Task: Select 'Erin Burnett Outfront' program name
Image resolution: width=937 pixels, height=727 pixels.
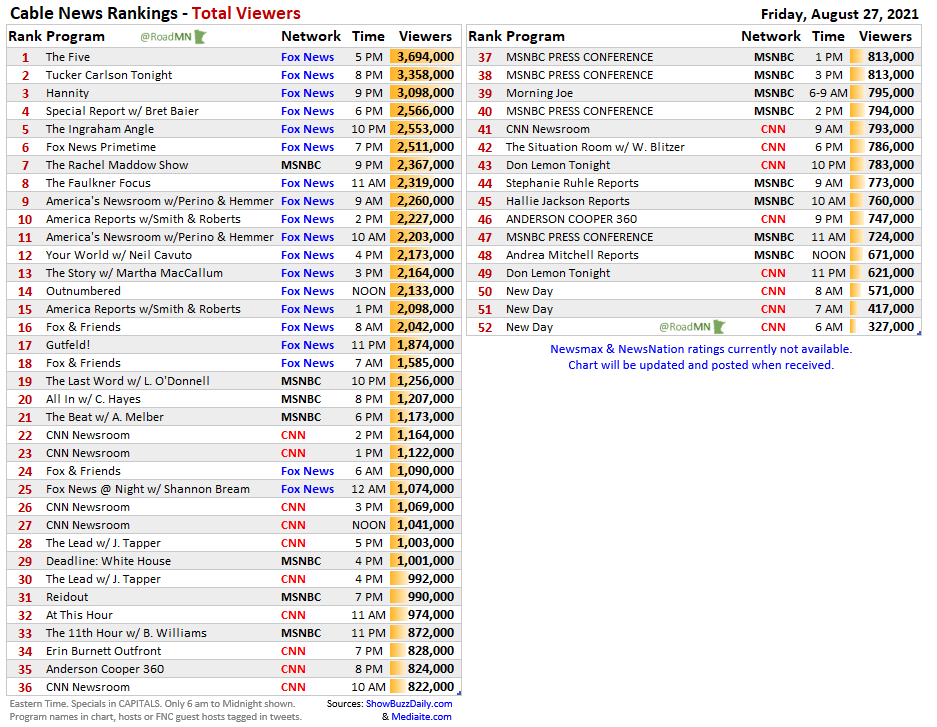Action: tap(103, 651)
